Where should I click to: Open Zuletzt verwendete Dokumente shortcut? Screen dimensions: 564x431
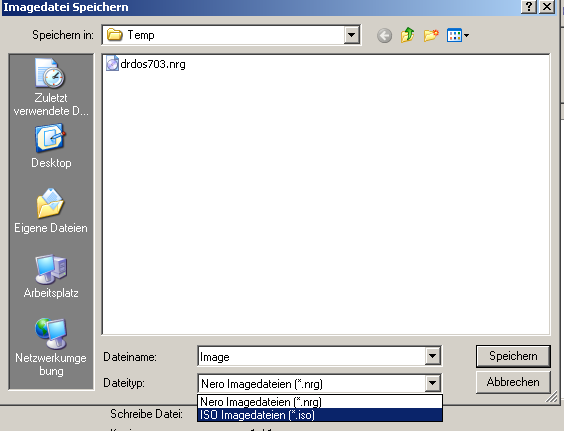[x=51, y=87]
